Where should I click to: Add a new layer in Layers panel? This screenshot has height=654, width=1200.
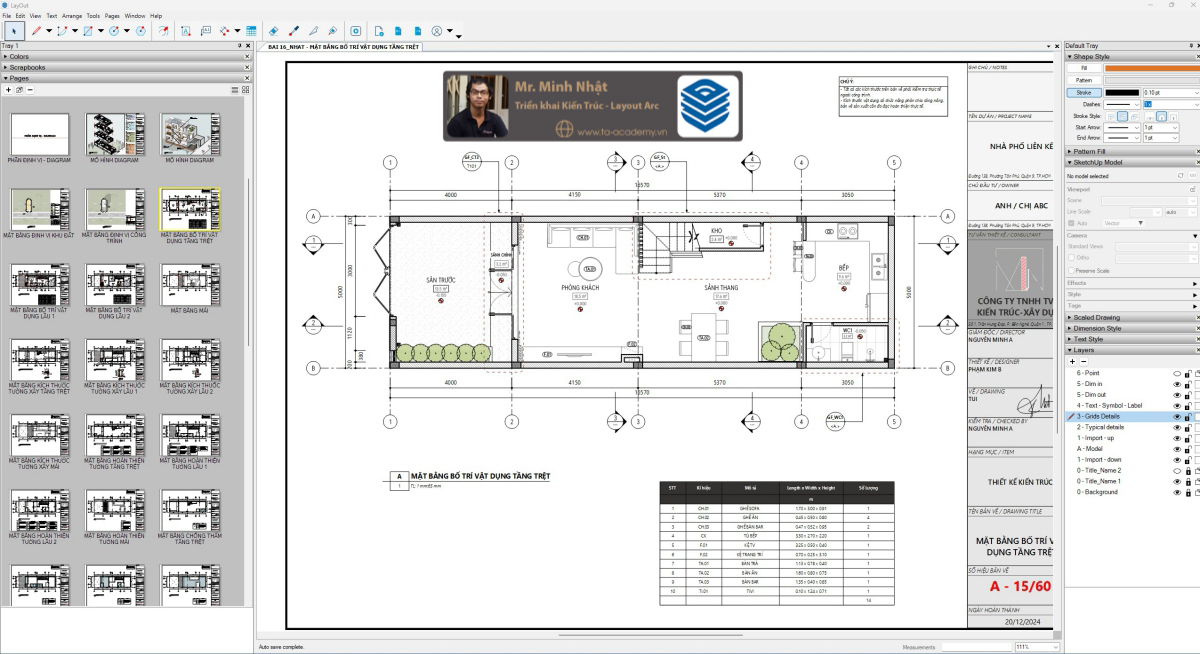click(x=1073, y=361)
